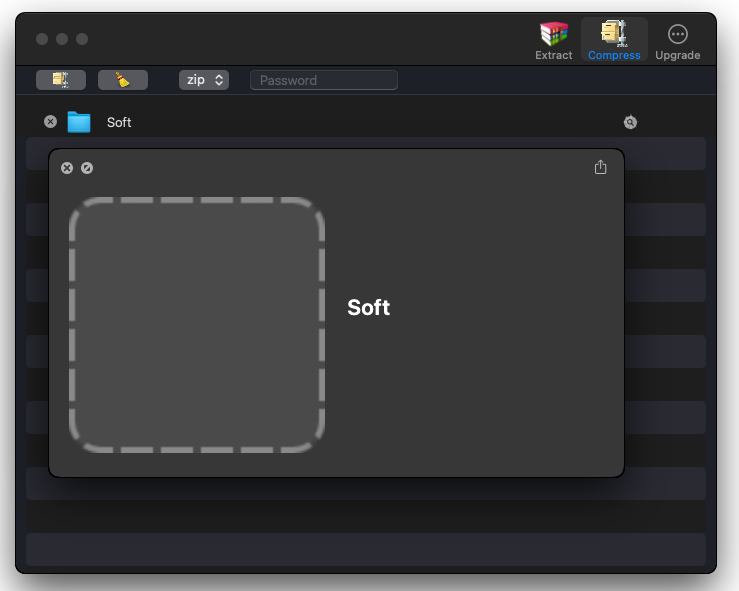Viewport: 739px width, 591px height.
Task: Focus the Password input field
Action: click(323, 80)
